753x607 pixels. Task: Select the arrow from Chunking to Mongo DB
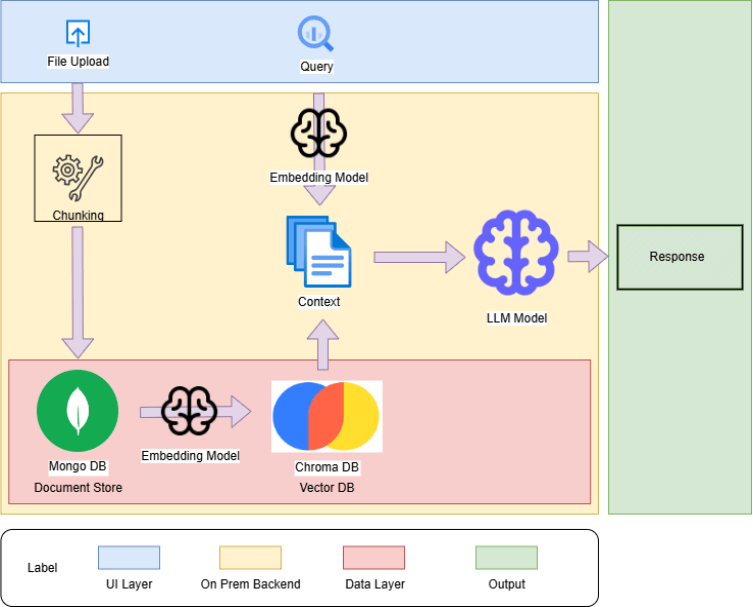click(77, 291)
